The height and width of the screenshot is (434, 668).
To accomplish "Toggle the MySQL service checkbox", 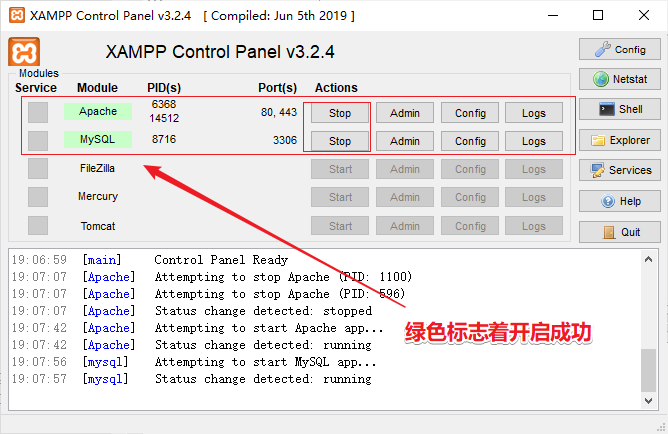I will click(x=38, y=141).
